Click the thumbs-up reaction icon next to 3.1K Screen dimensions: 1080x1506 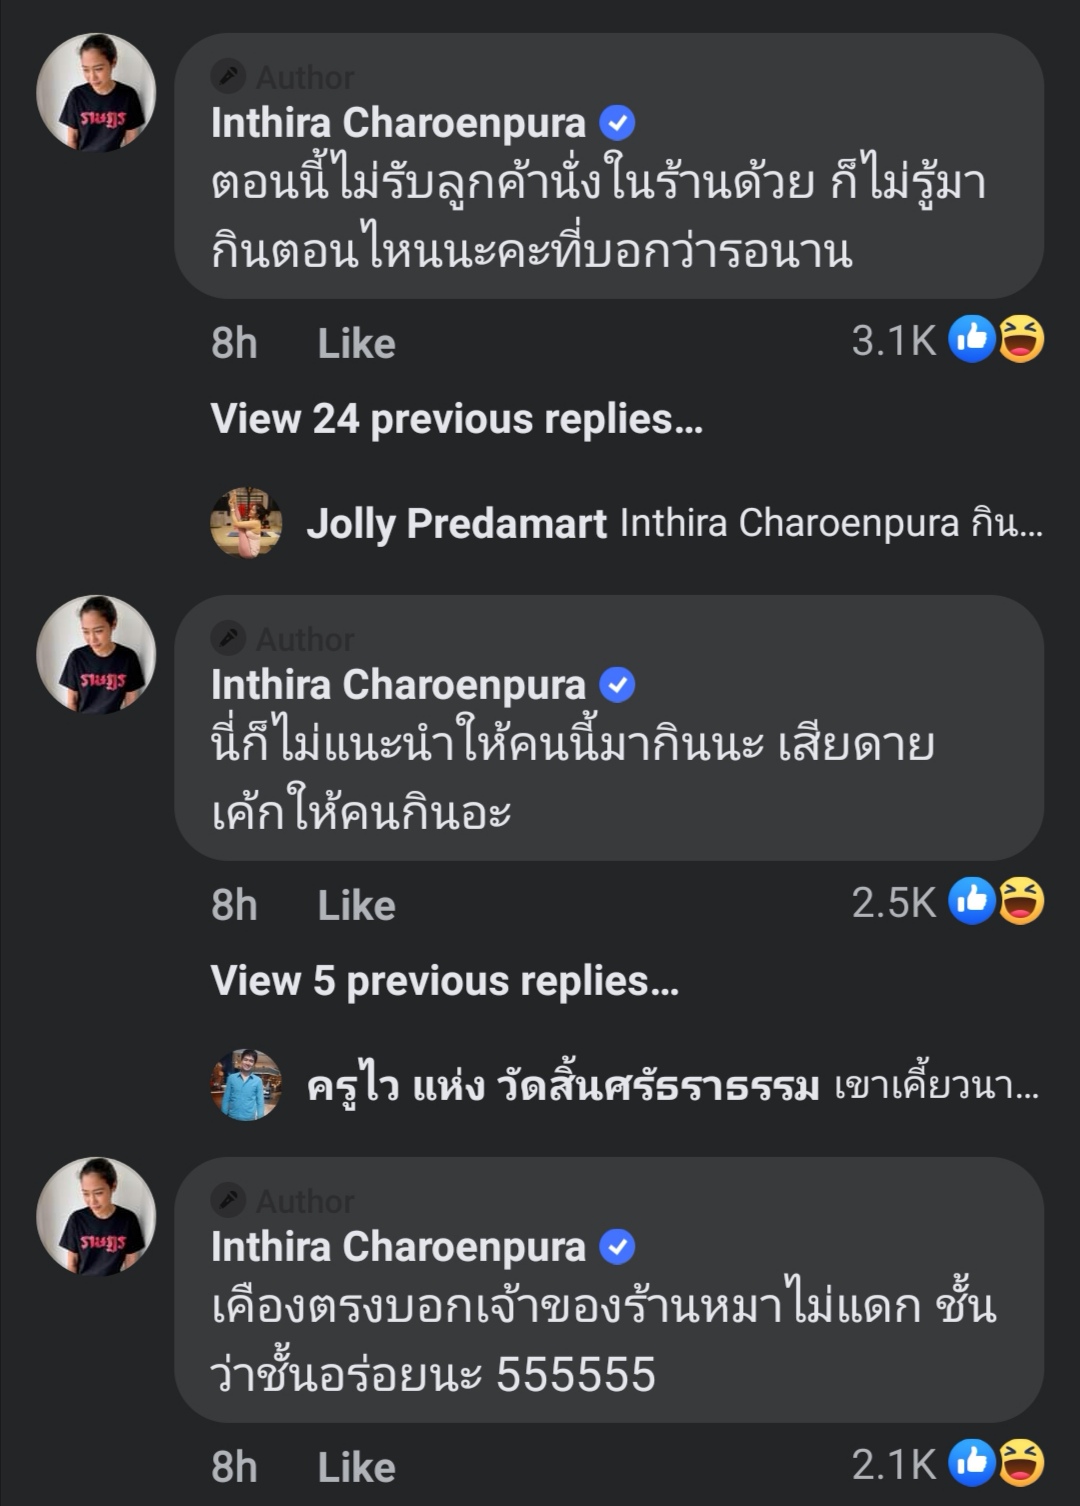tap(971, 339)
